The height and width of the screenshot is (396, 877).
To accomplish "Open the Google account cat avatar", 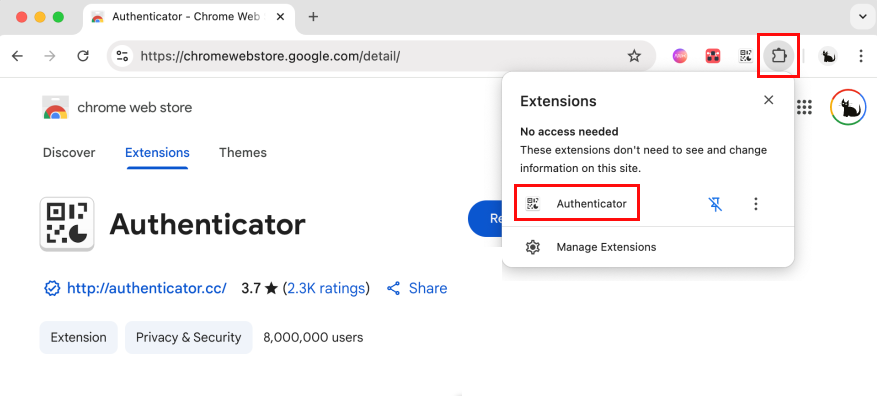I will (x=848, y=107).
